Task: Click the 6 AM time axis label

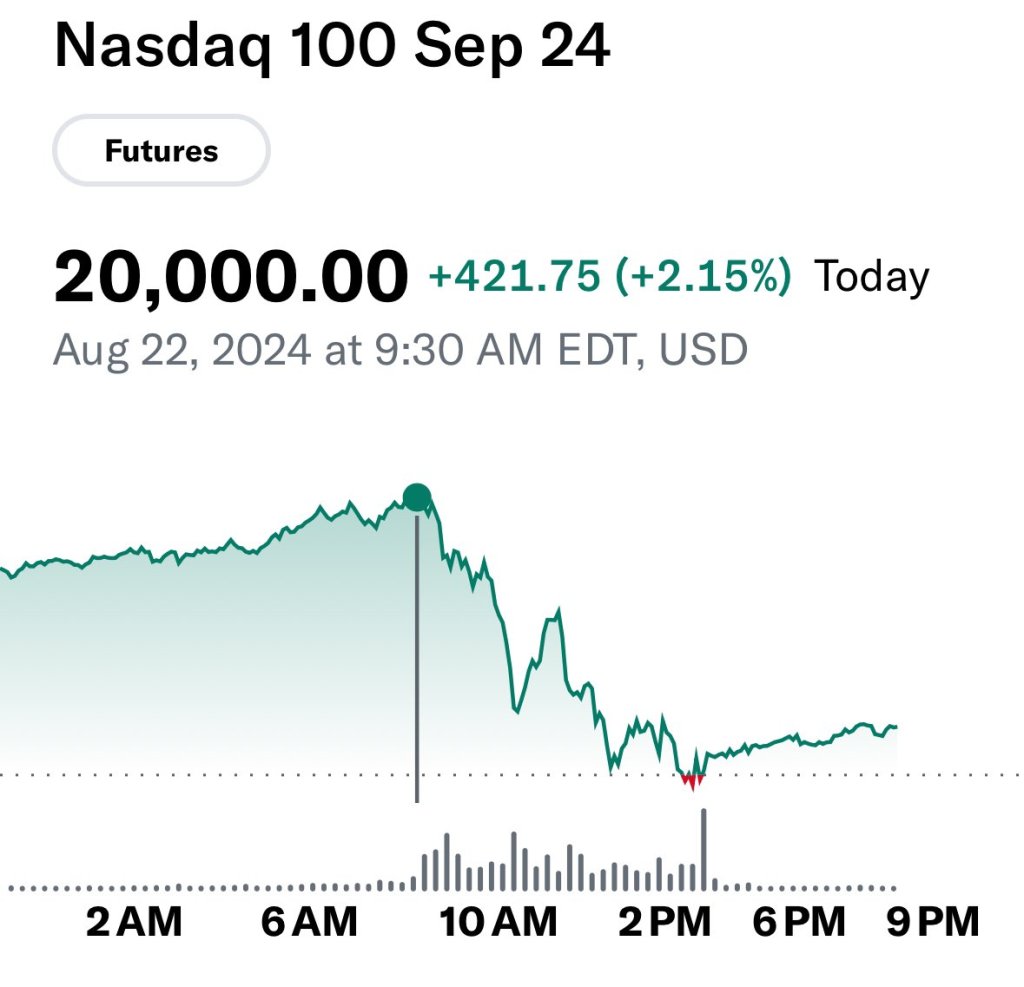Action: [x=309, y=922]
